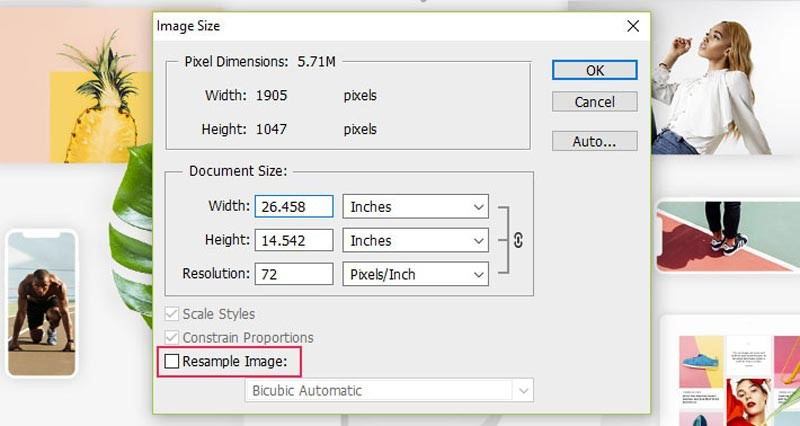Image resolution: width=800 pixels, height=426 pixels.
Task: Close the Image Size dialog
Action: pos(631,26)
